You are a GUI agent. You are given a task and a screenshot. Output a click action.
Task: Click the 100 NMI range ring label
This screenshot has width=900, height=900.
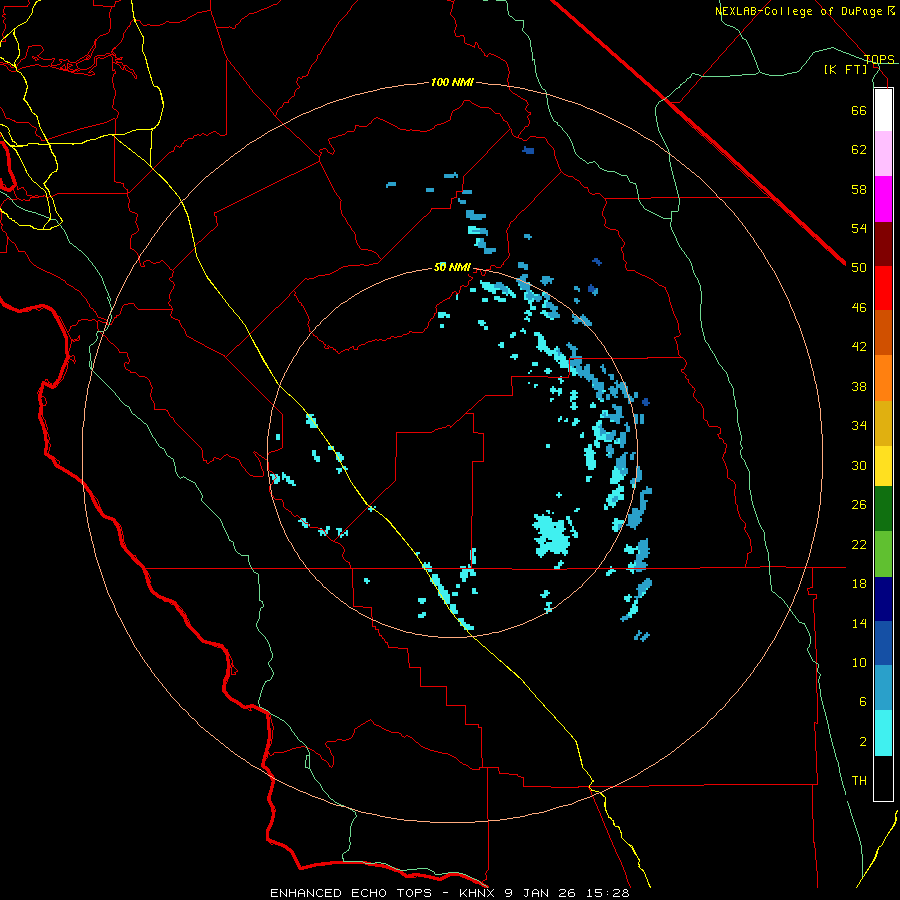point(452,83)
